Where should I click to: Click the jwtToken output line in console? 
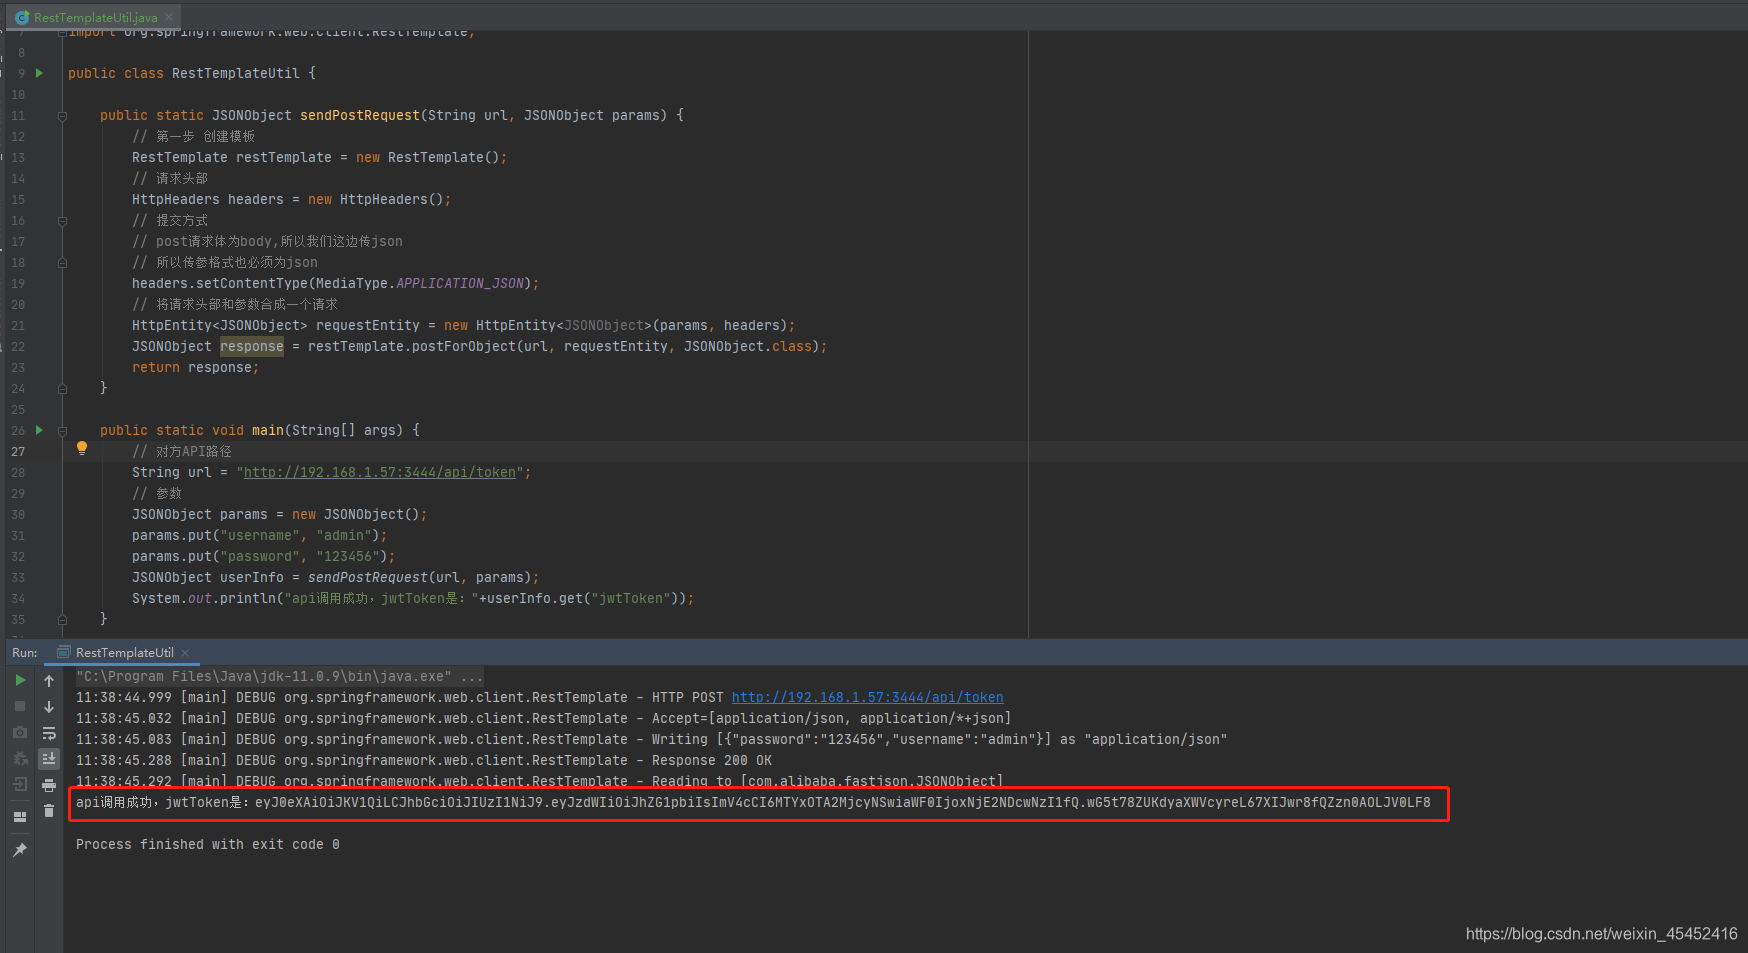[753, 802]
